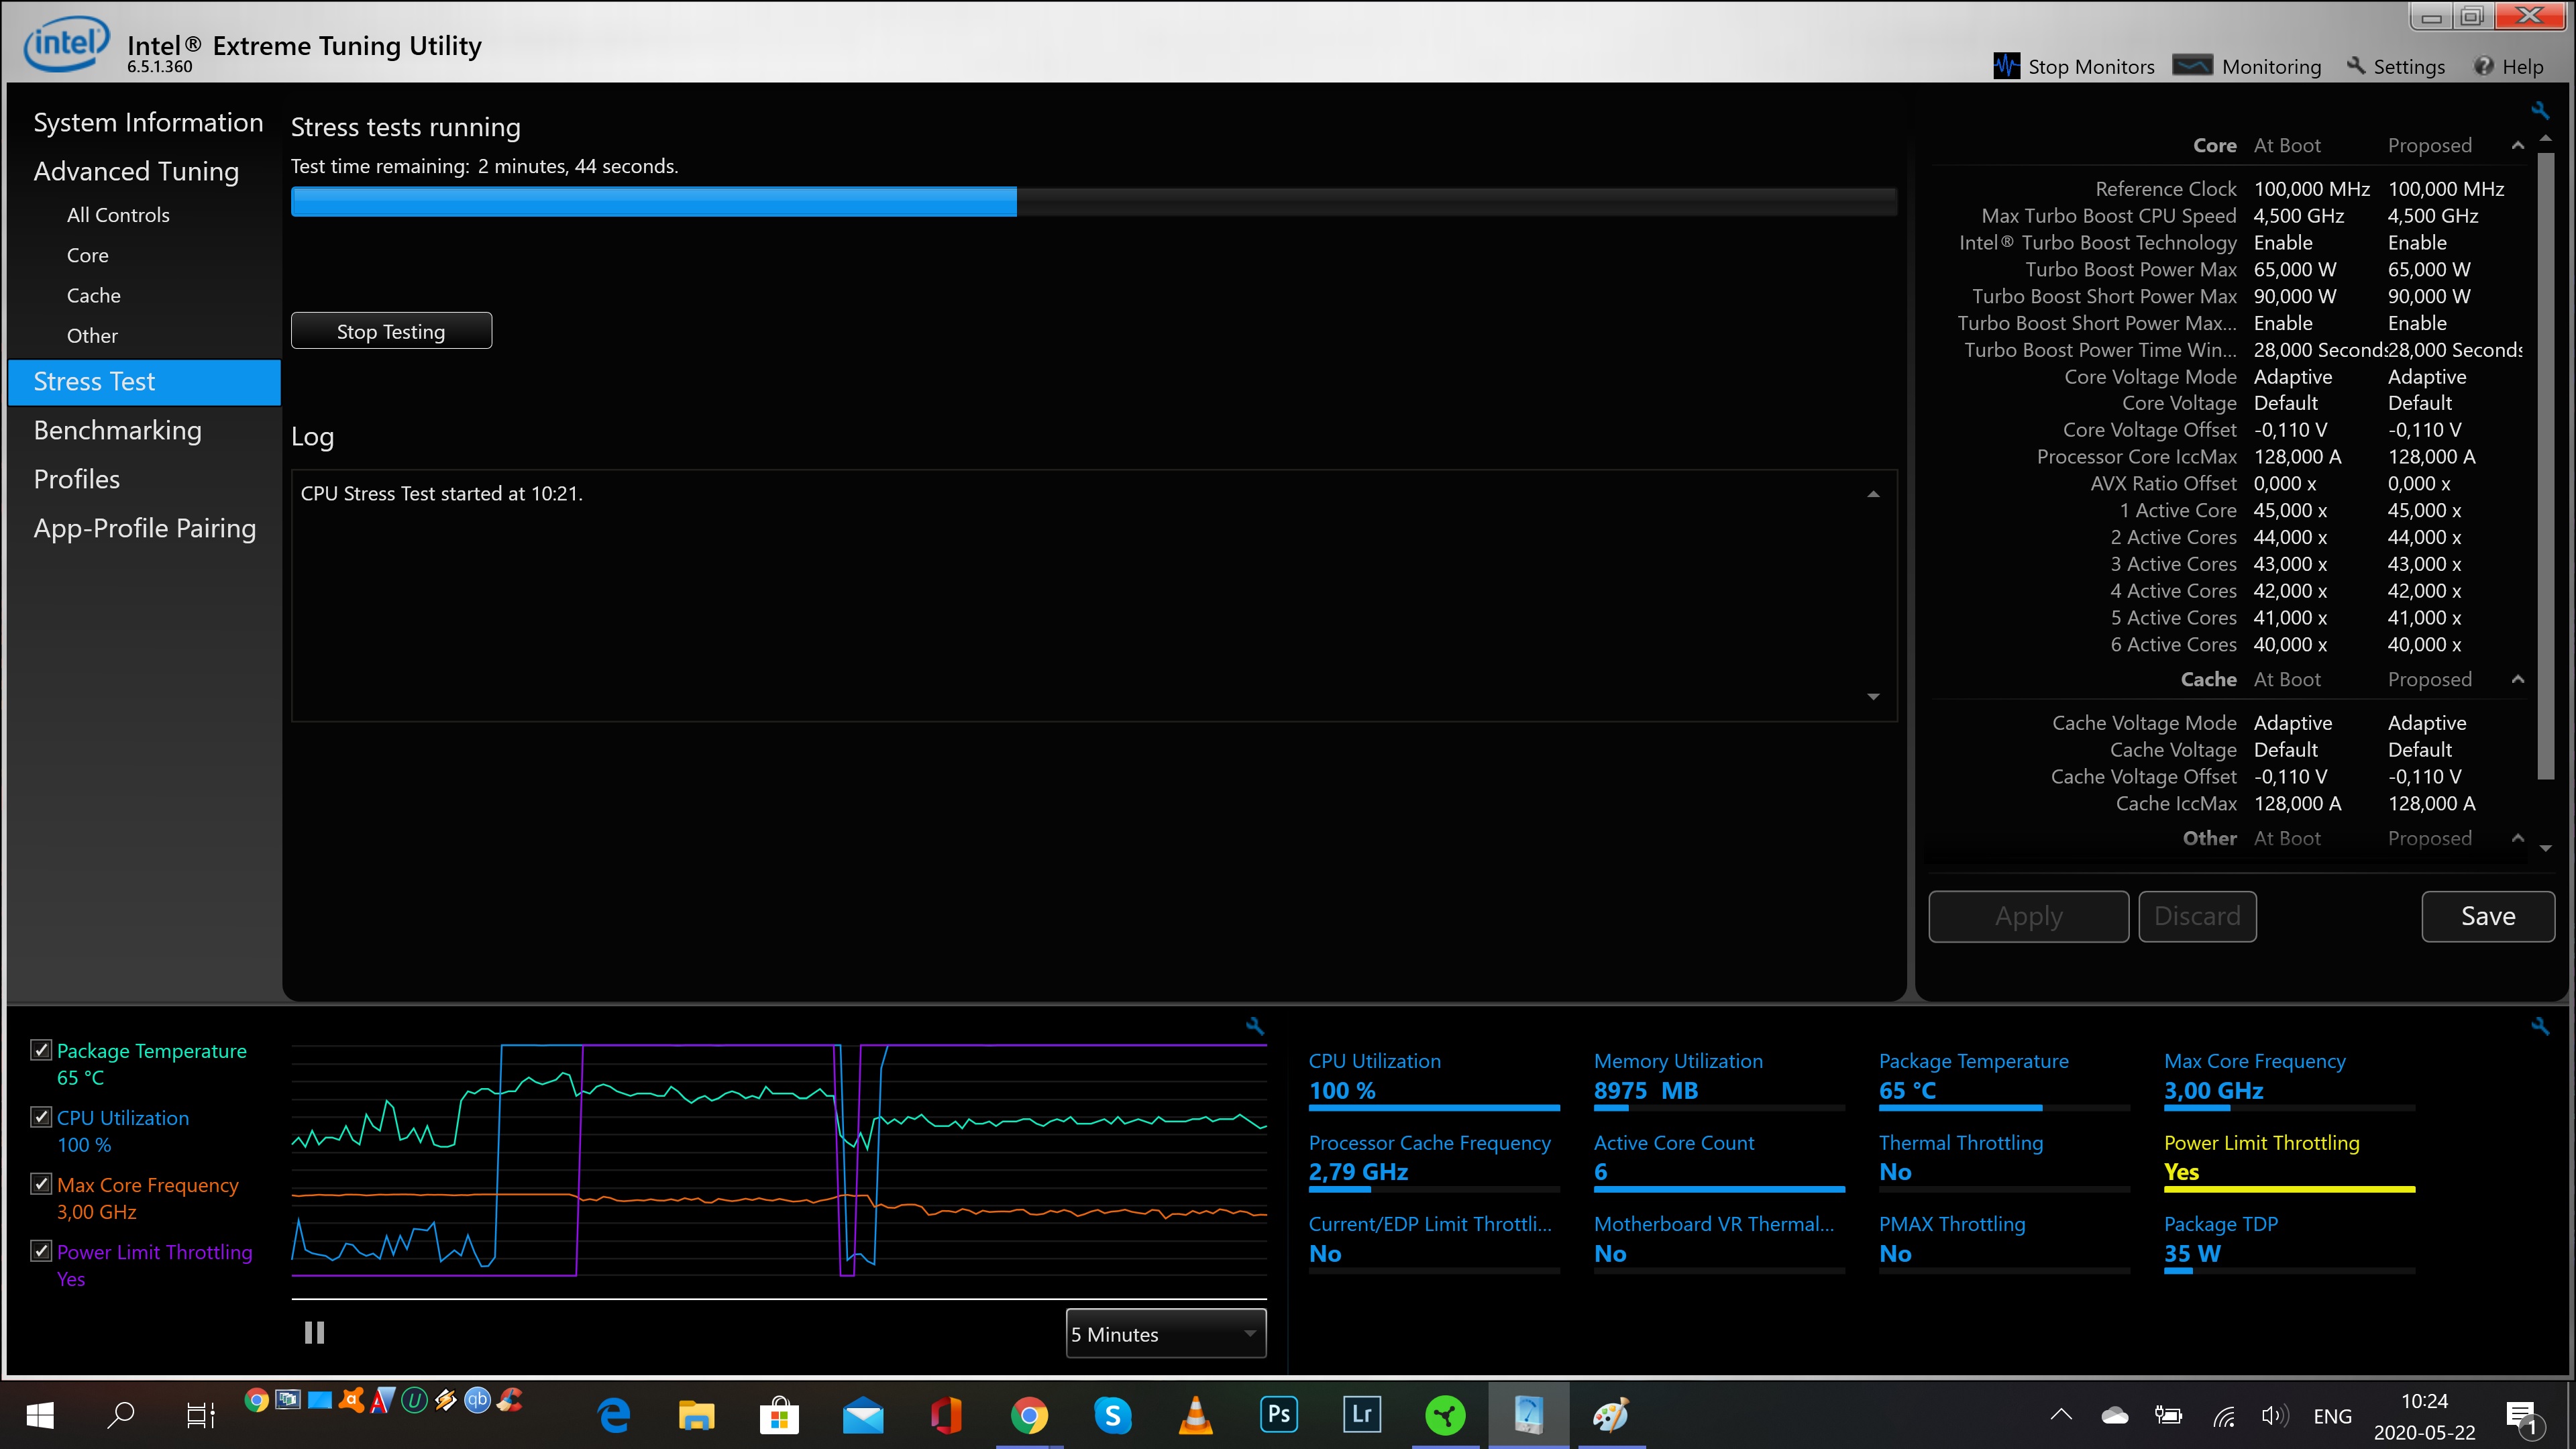Uncheck Max Core Frequency graph checkbox

tap(41, 1183)
